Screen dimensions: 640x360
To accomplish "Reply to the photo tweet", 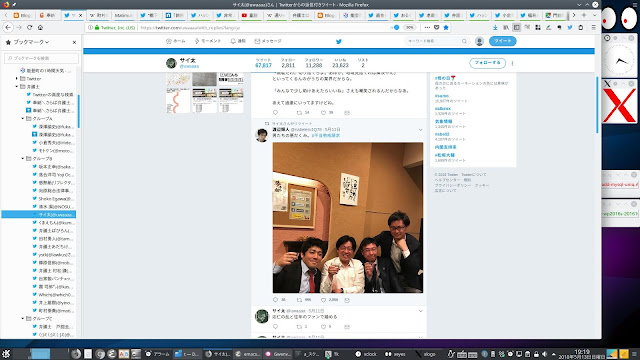I will (276, 300).
